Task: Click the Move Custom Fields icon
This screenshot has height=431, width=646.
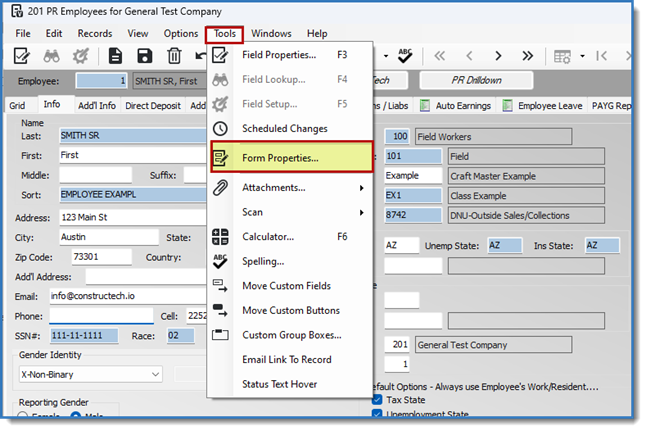Action: point(220,286)
